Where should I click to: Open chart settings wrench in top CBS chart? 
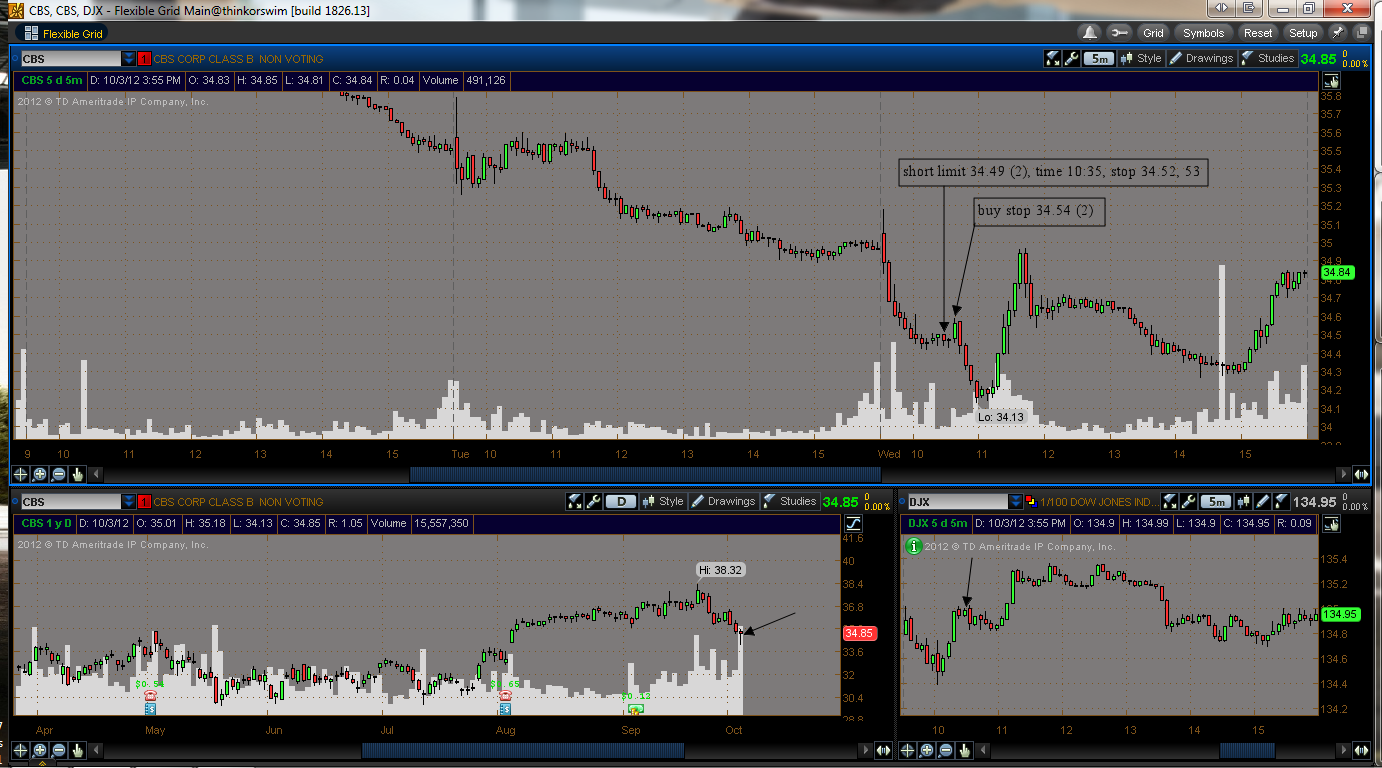coord(1071,58)
